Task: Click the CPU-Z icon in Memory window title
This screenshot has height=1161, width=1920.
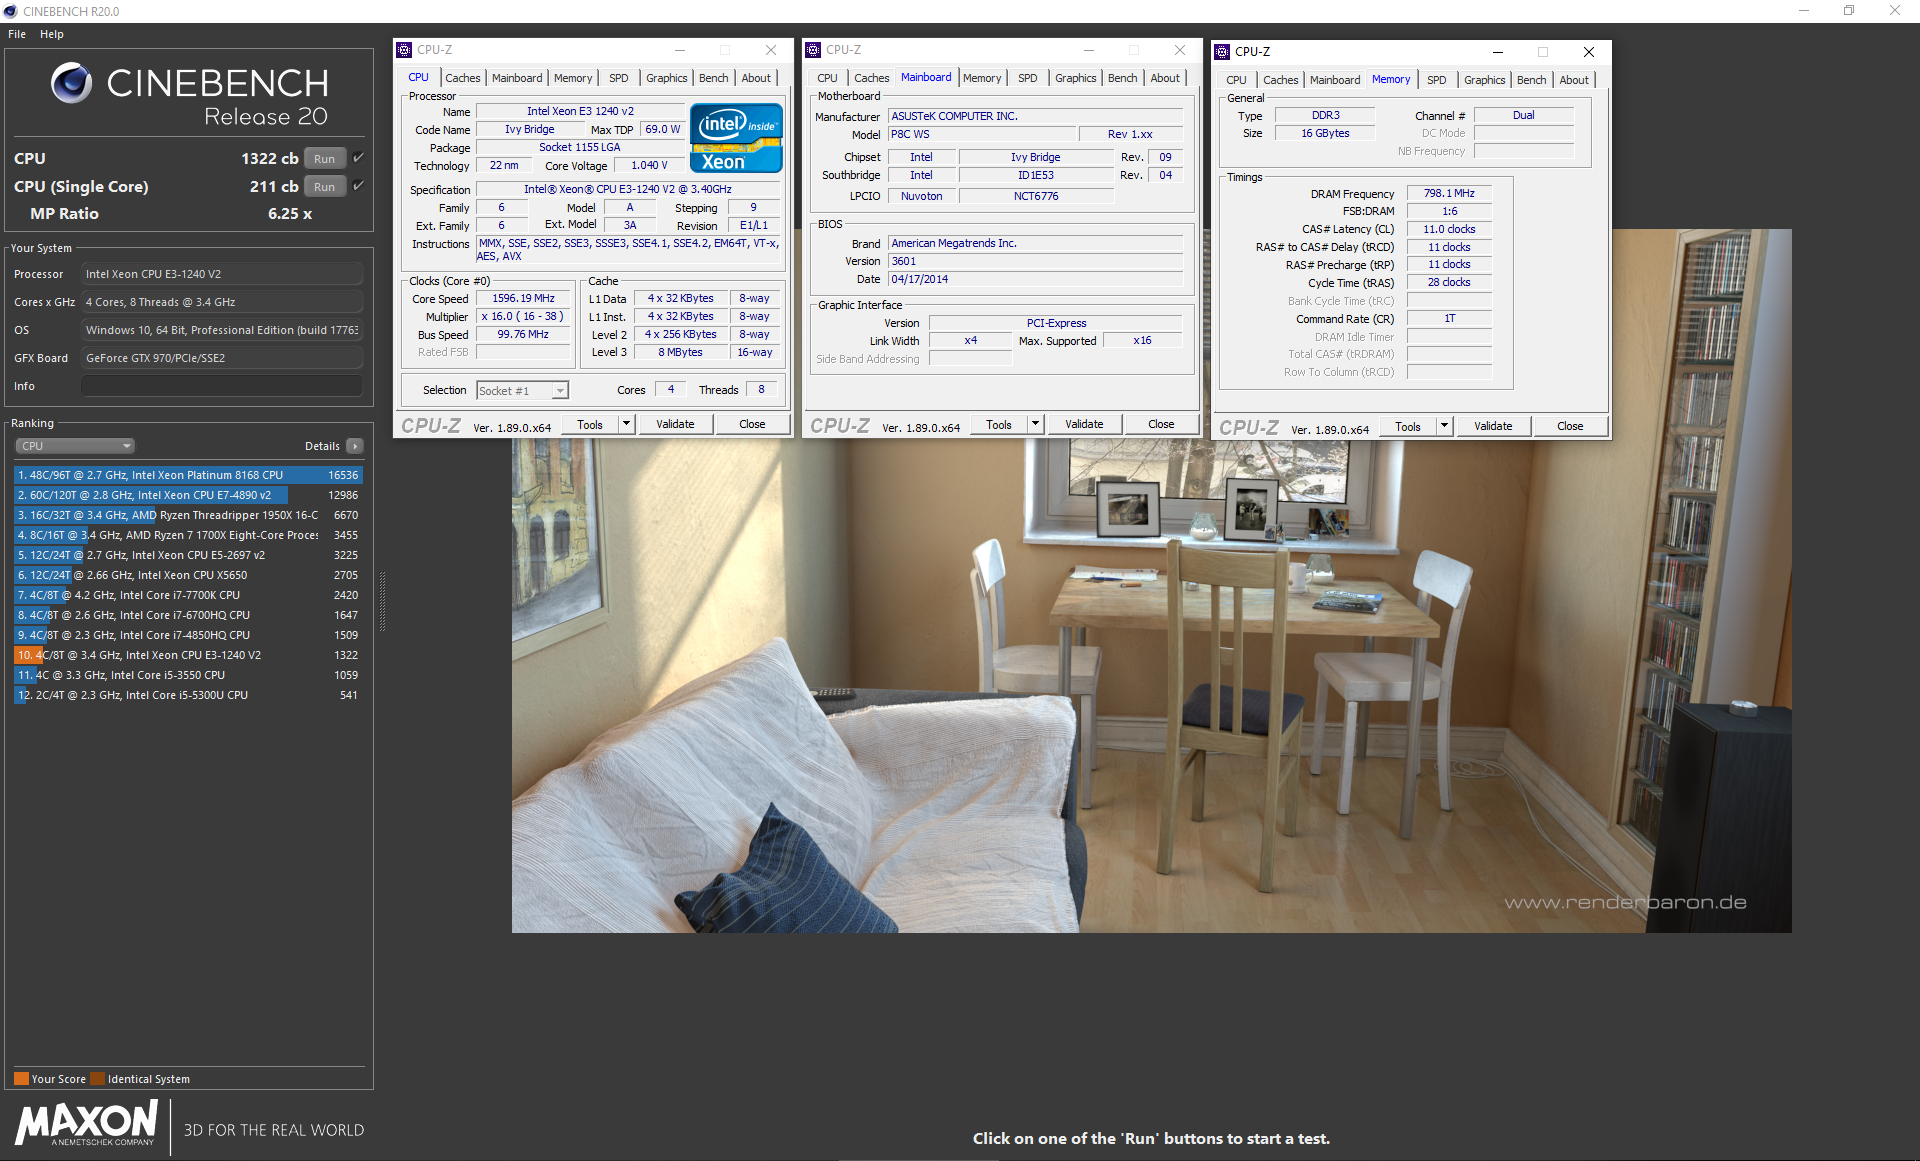Action: pyautogui.click(x=1222, y=52)
